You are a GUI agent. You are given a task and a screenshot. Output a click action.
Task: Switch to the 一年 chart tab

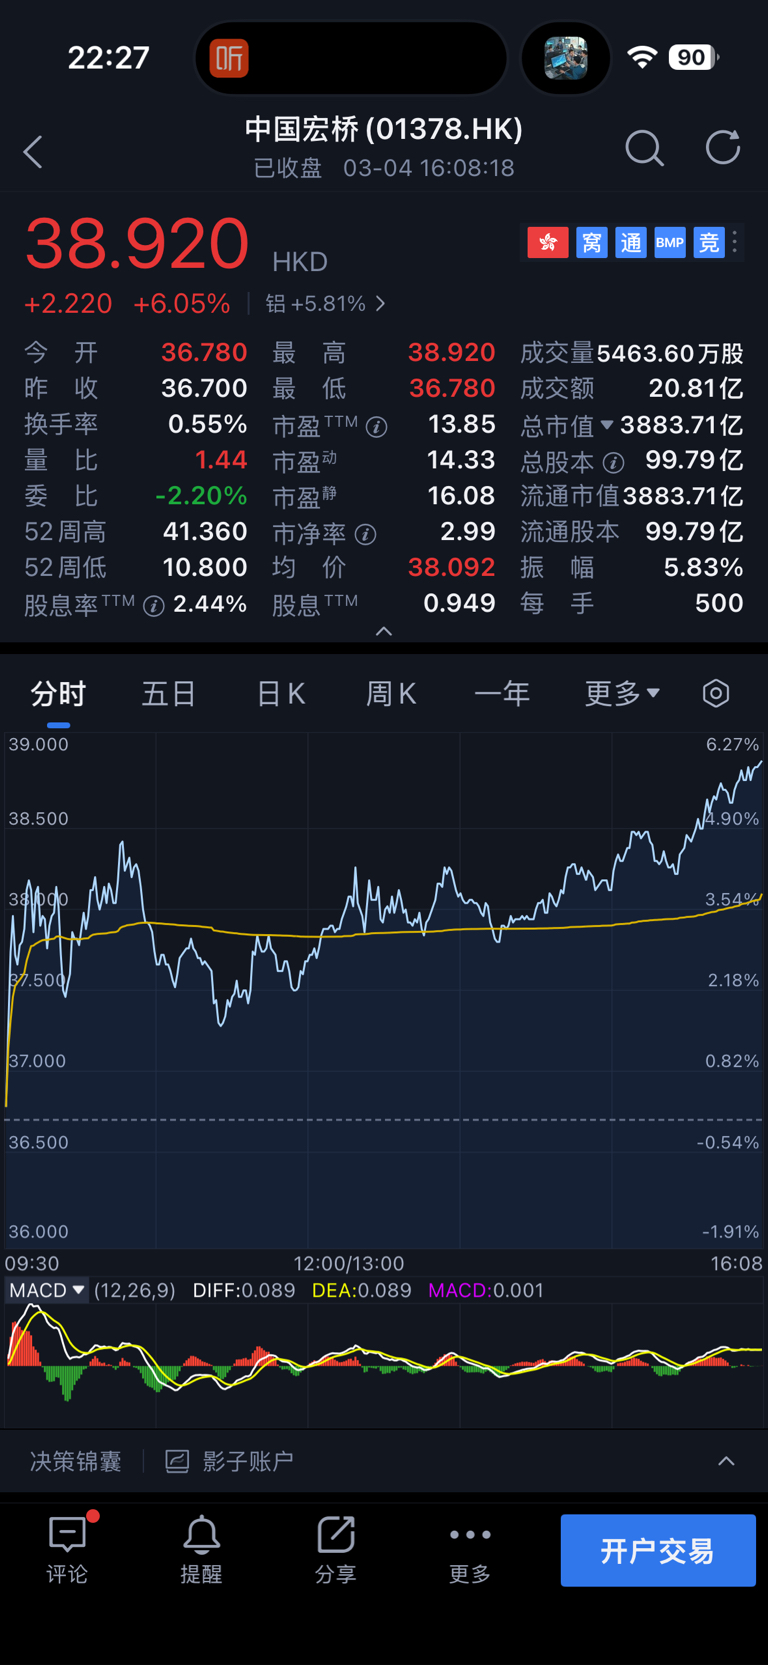[x=502, y=693]
